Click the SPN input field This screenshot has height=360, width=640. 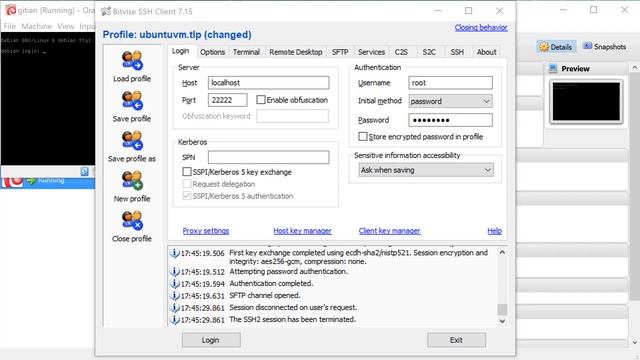coord(268,157)
